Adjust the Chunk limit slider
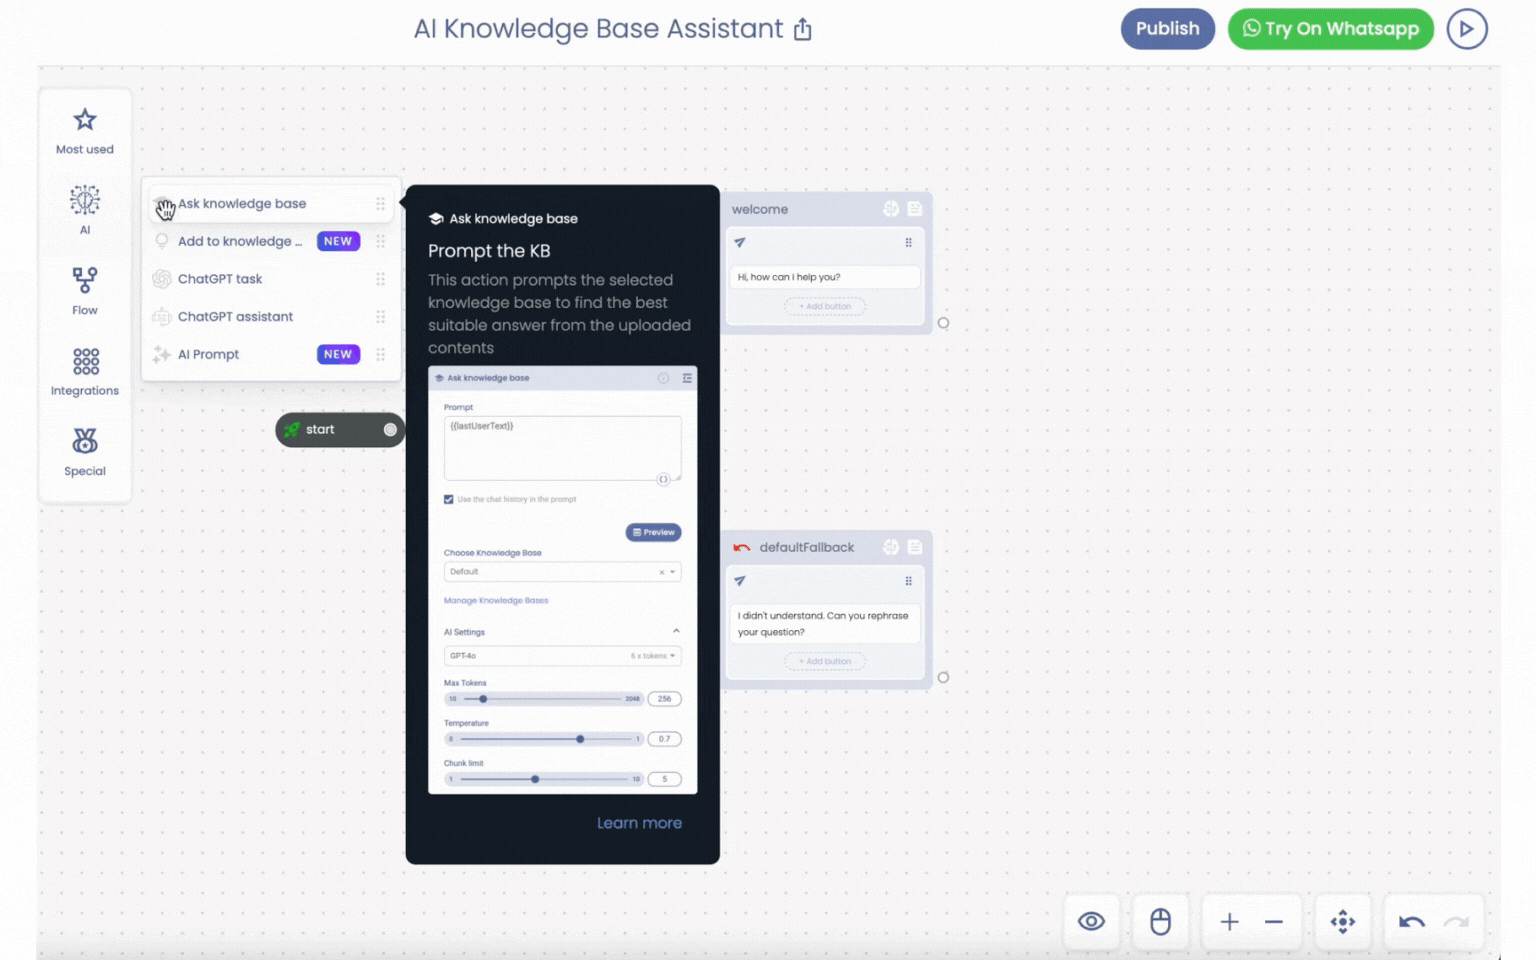Viewport: 1536px width, 960px height. pos(535,779)
